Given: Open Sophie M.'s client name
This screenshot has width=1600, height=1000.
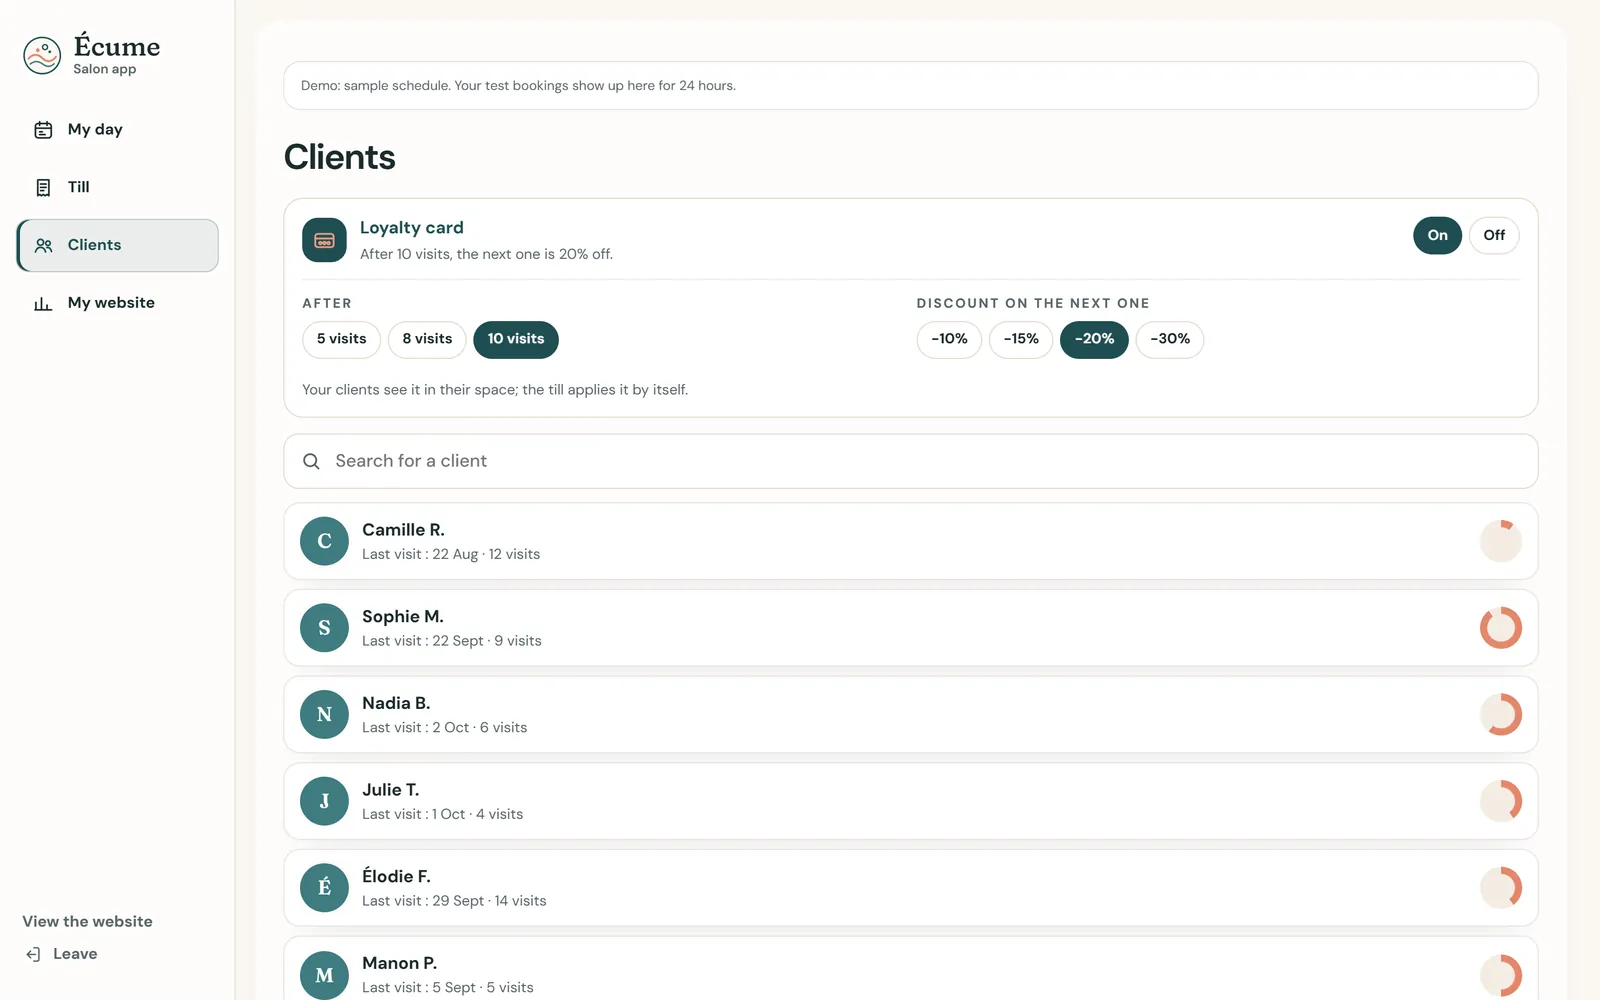Looking at the screenshot, I should 403,617.
